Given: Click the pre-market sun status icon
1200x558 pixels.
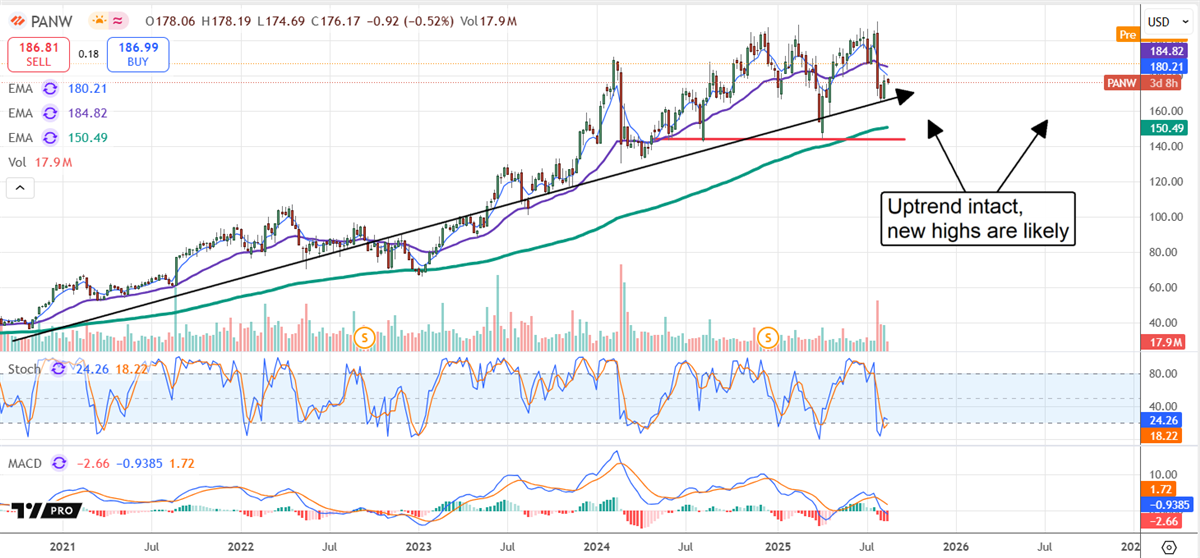Looking at the screenshot, I should 100,20.
